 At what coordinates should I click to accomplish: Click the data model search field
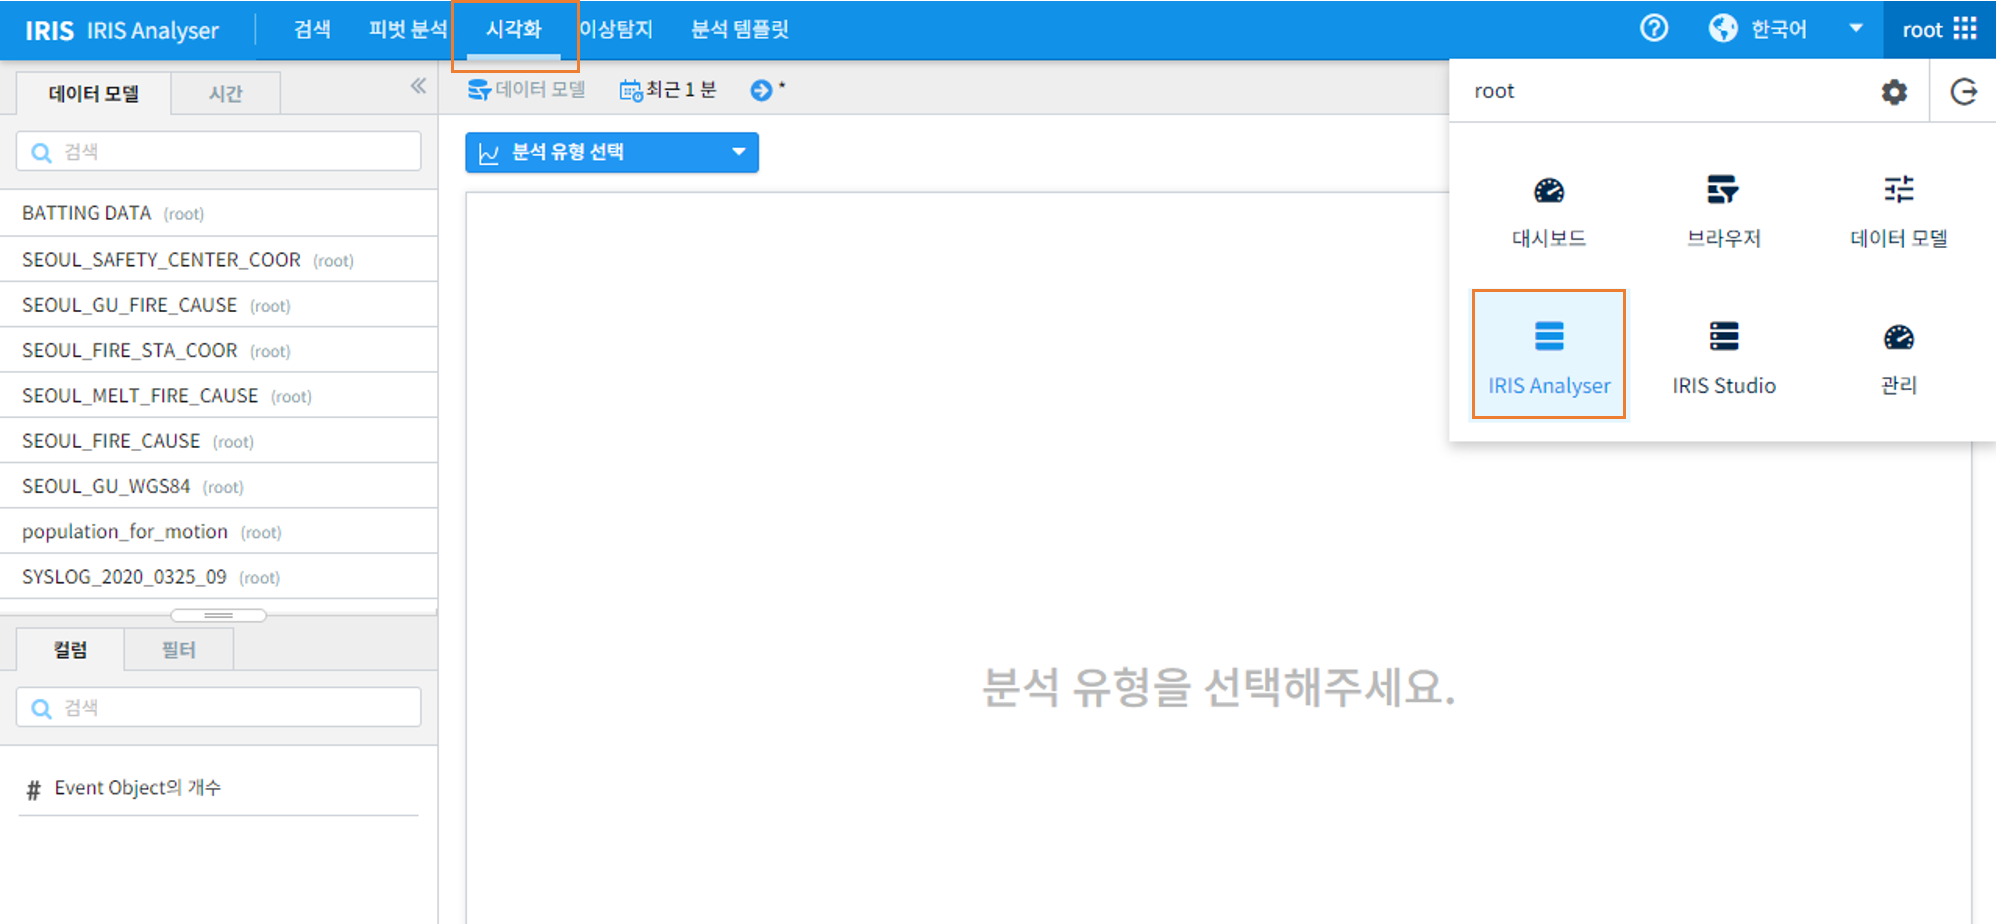(x=219, y=151)
